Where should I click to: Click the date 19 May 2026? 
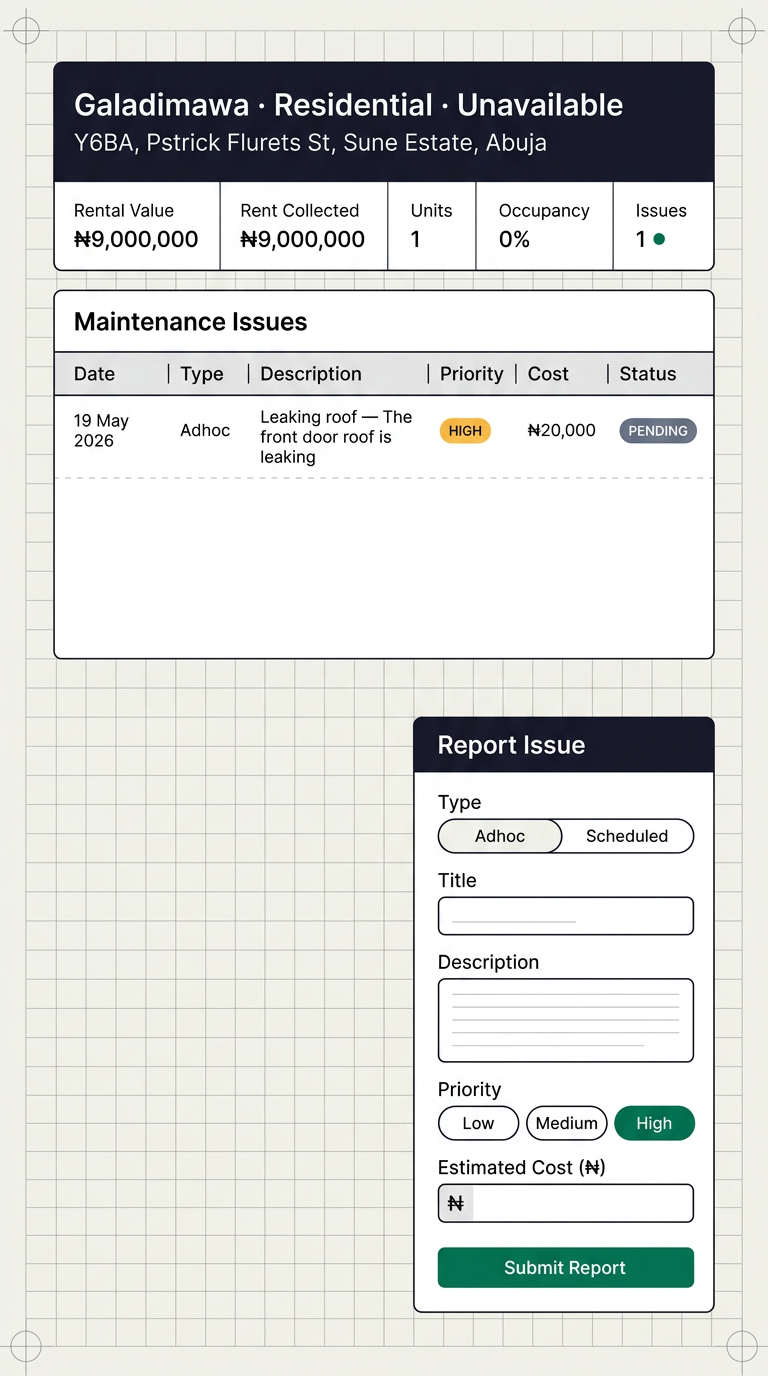(x=101, y=431)
